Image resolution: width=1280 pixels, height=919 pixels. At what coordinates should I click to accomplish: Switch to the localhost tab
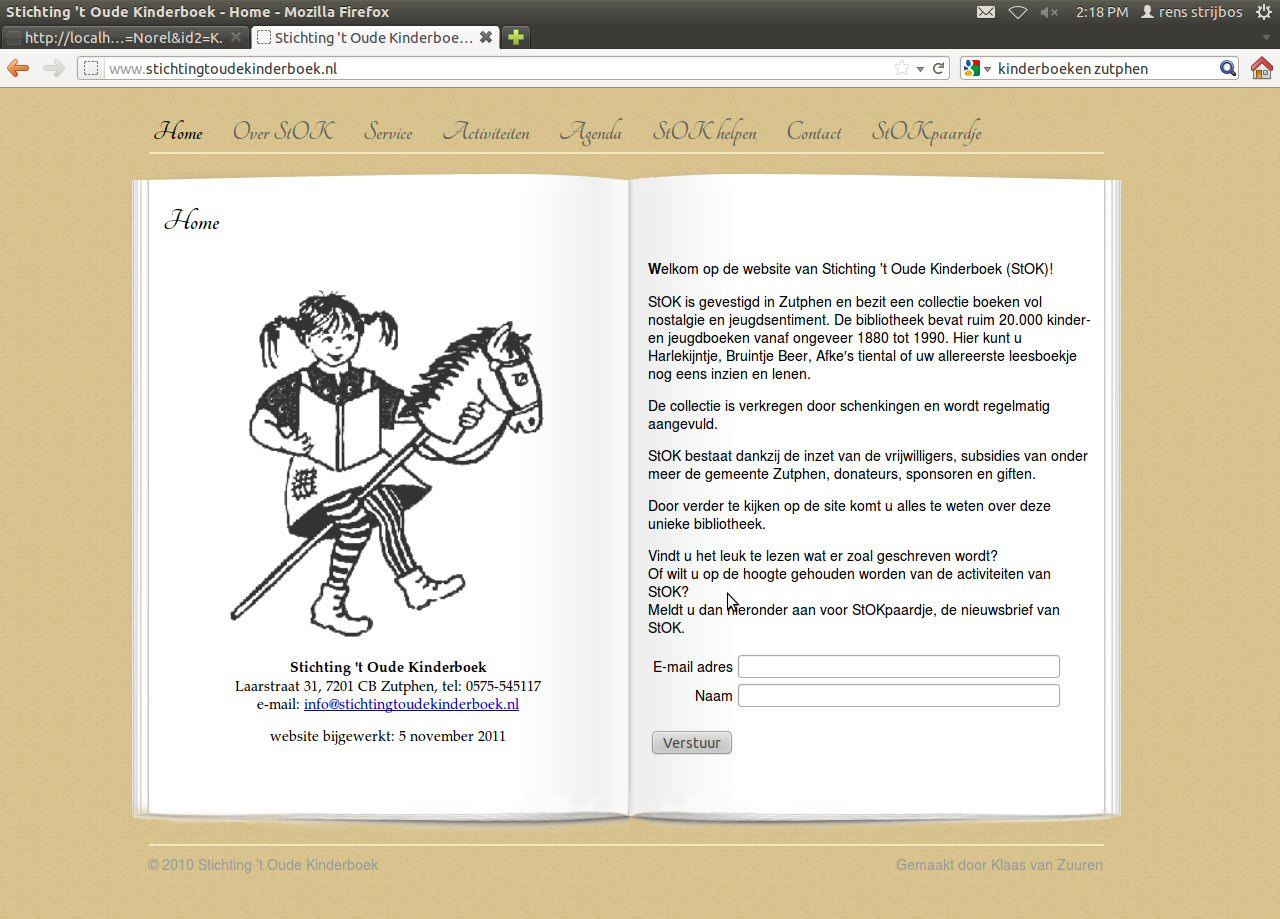(x=120, y=37)
